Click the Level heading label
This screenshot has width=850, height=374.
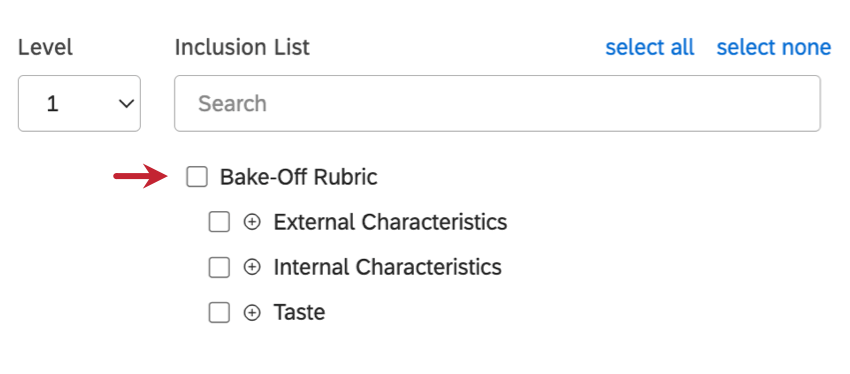pyautogui.click(x=45, y=48)
